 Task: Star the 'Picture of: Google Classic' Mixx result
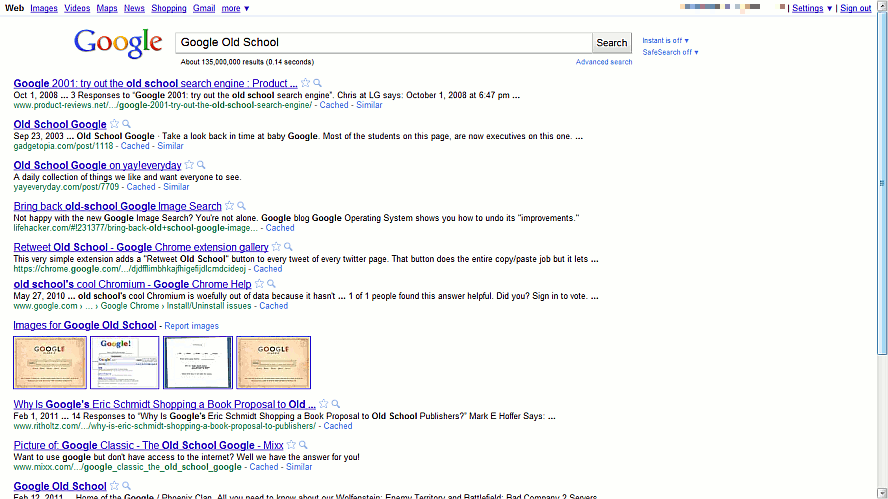tap(291, 445)
